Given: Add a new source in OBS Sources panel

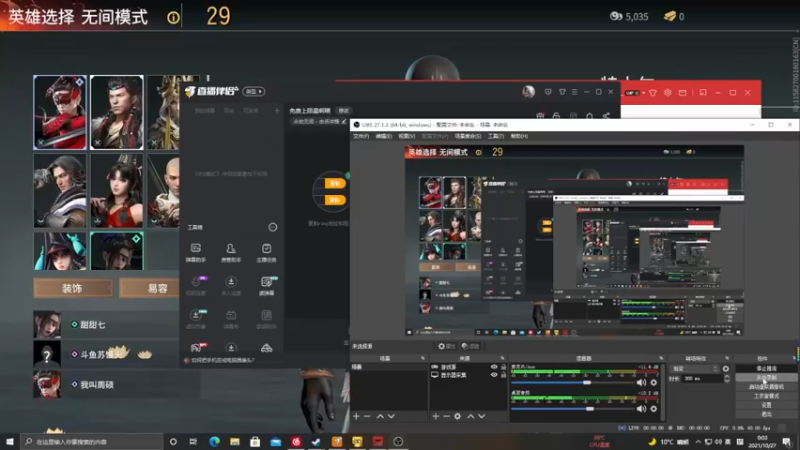Looking at the screenshot, I should [x=436, y=416].
